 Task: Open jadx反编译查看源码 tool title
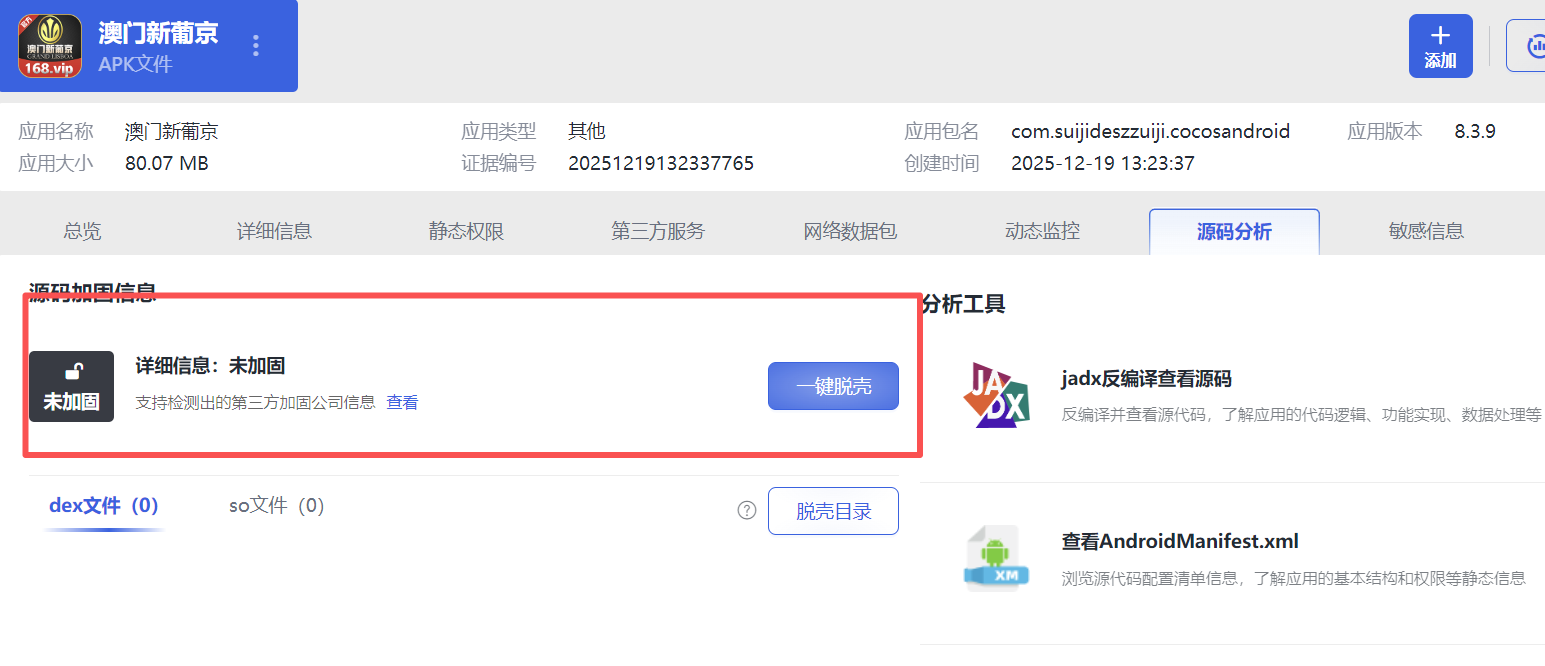(x=1146, y=379)
